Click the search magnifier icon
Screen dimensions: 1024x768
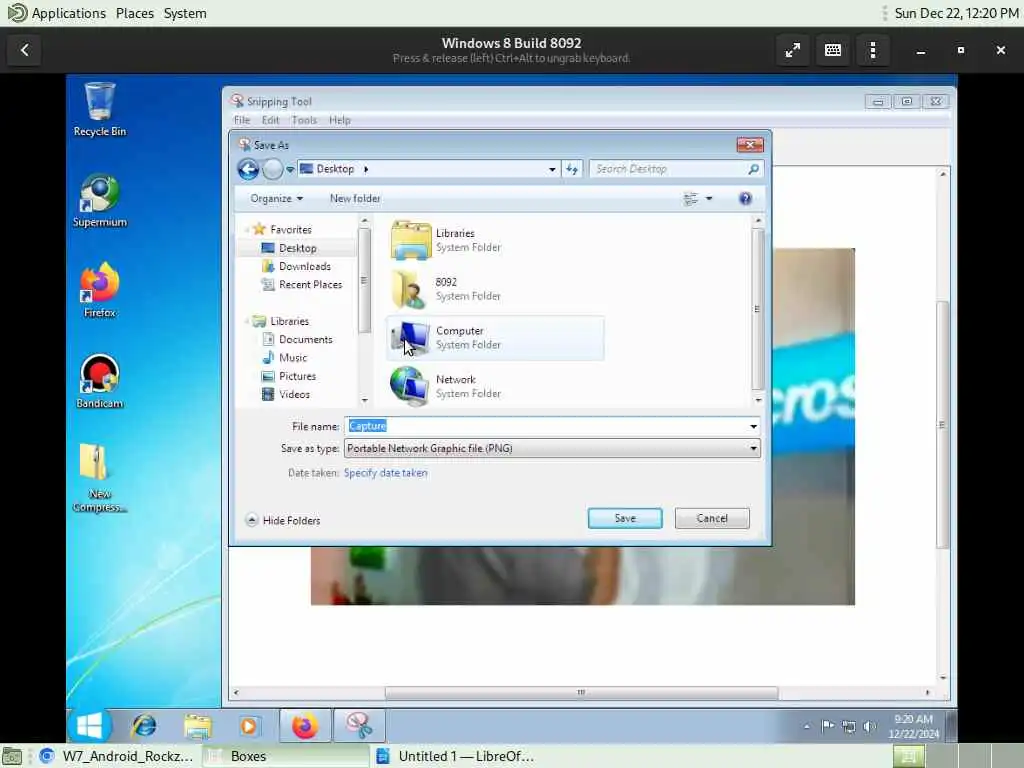[753, 169]
